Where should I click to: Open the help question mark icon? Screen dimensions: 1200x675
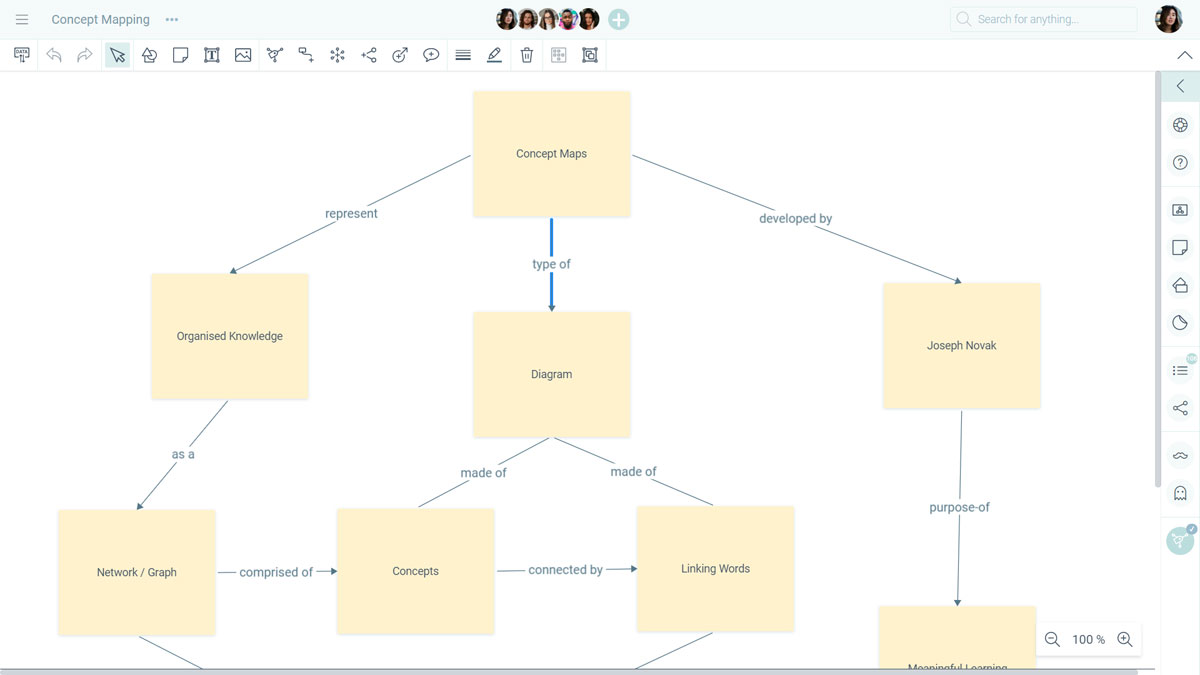pyautogui.click(x=1180, y=163)
